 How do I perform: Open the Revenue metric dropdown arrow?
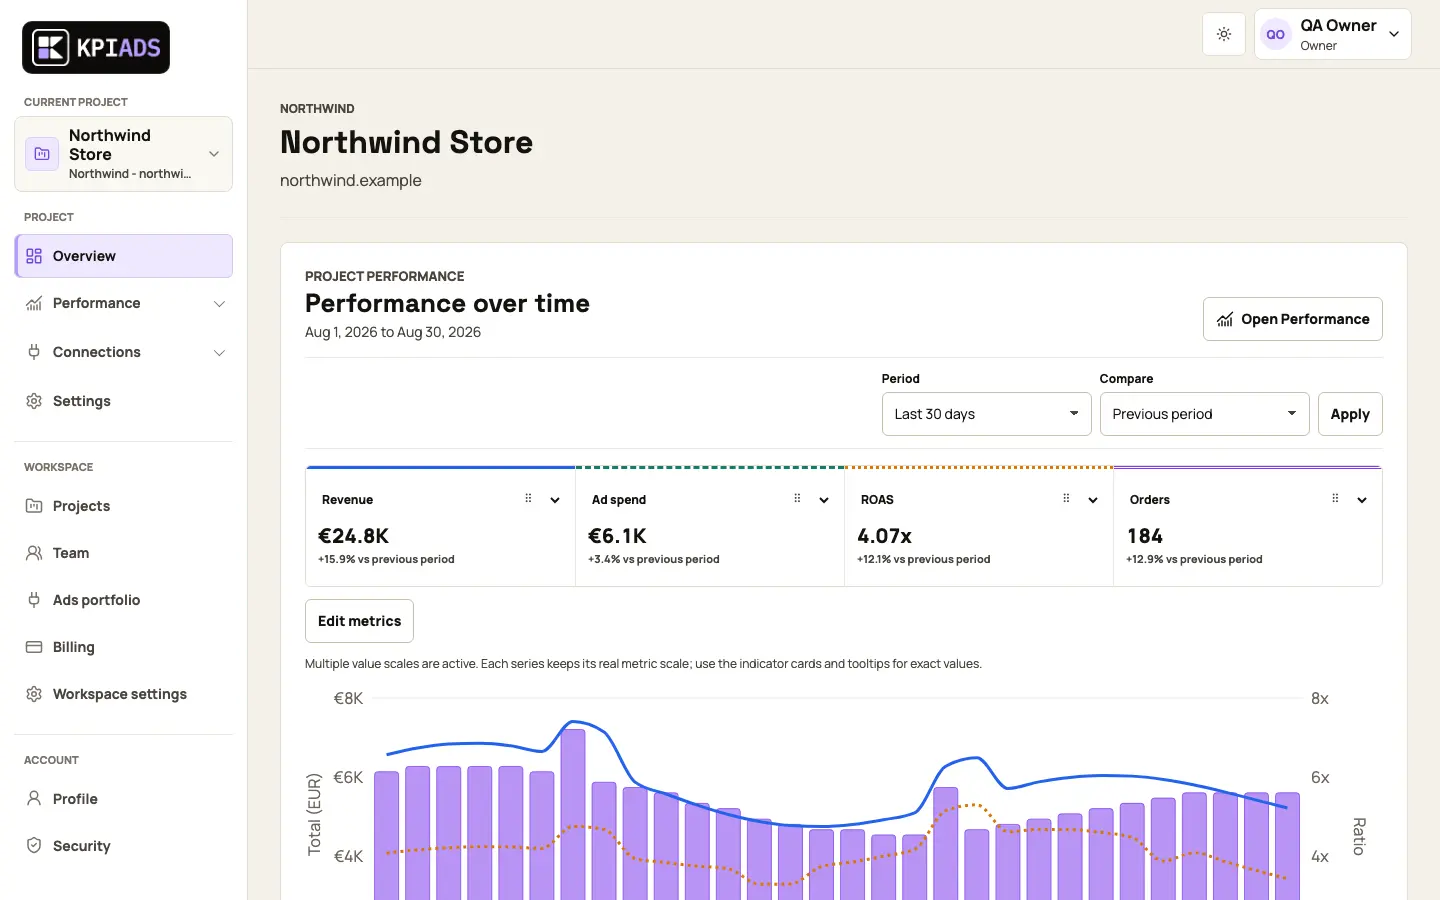click(555, 500)
